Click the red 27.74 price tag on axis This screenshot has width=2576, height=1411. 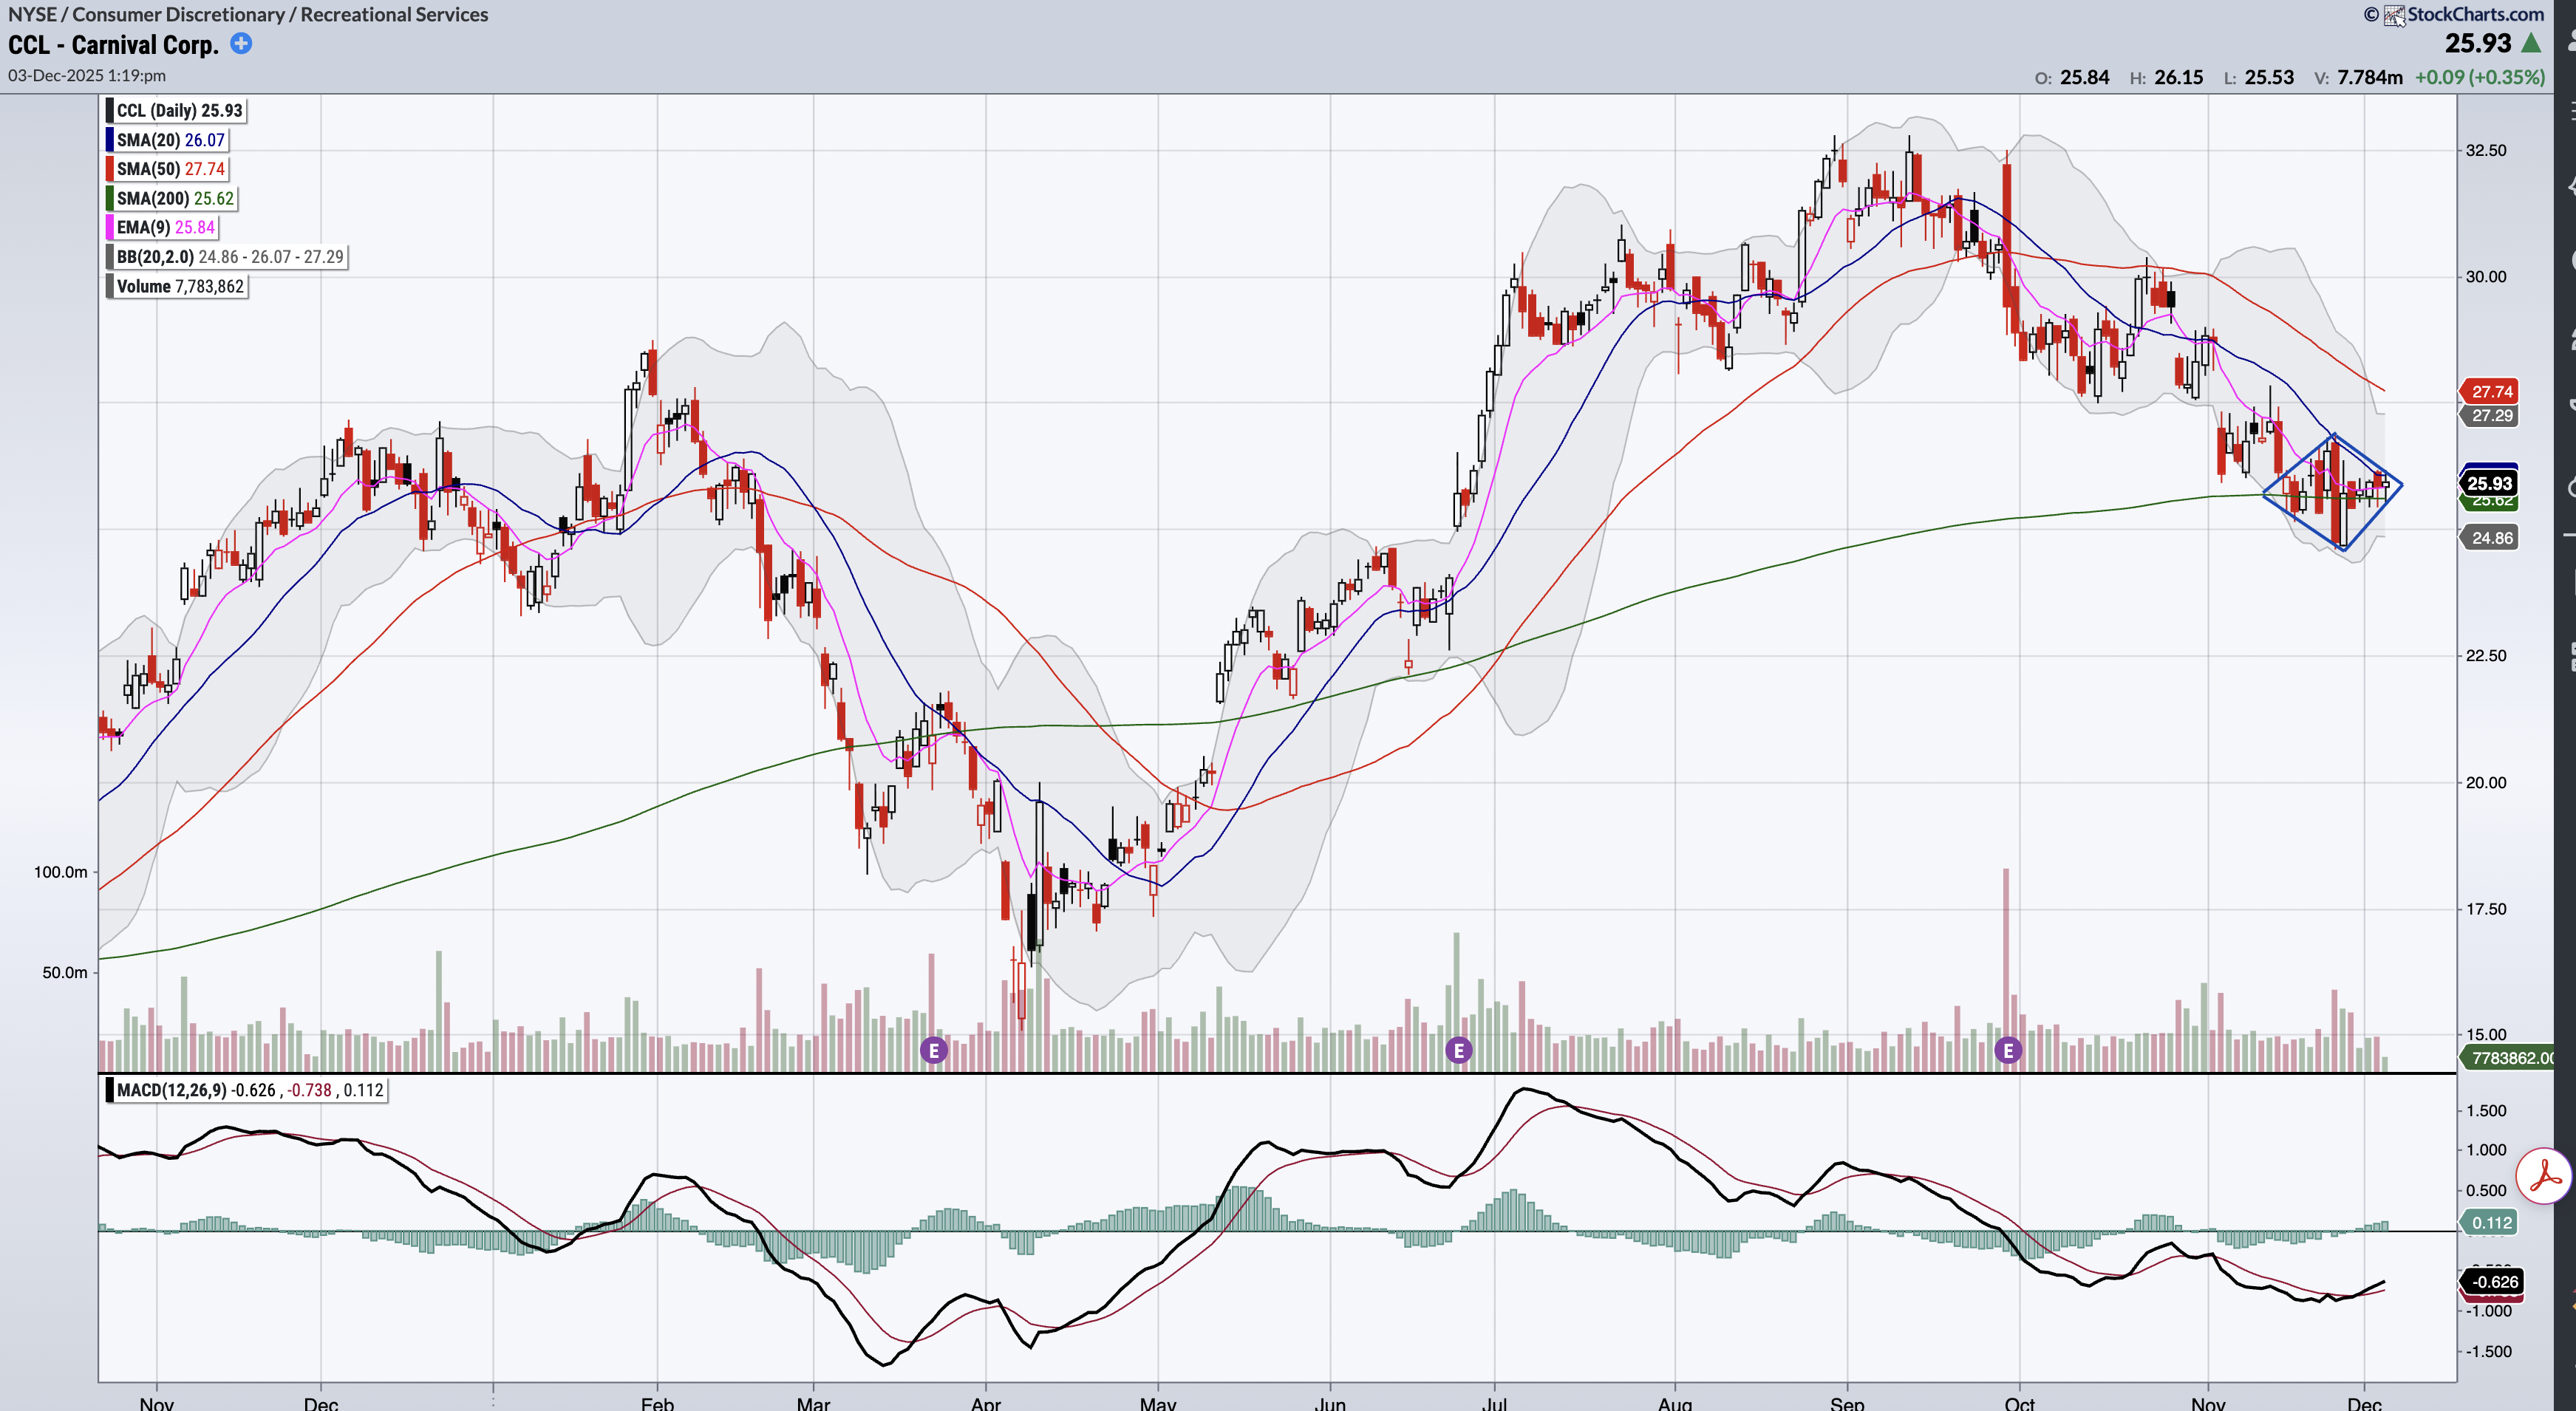(2491, 391)
